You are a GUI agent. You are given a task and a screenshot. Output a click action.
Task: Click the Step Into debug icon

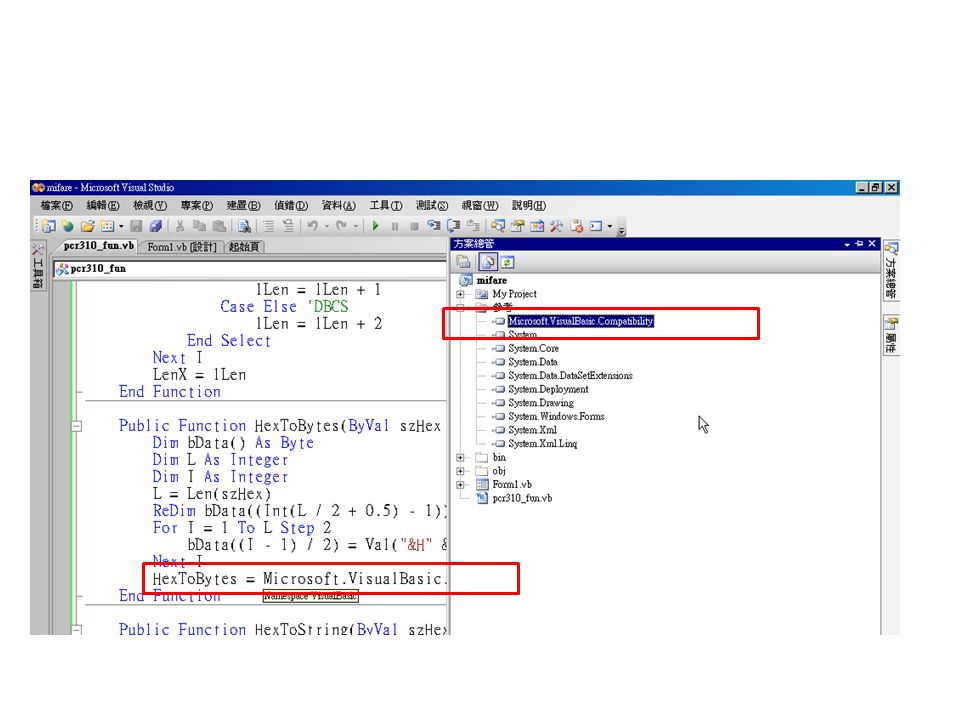point(434,226)
